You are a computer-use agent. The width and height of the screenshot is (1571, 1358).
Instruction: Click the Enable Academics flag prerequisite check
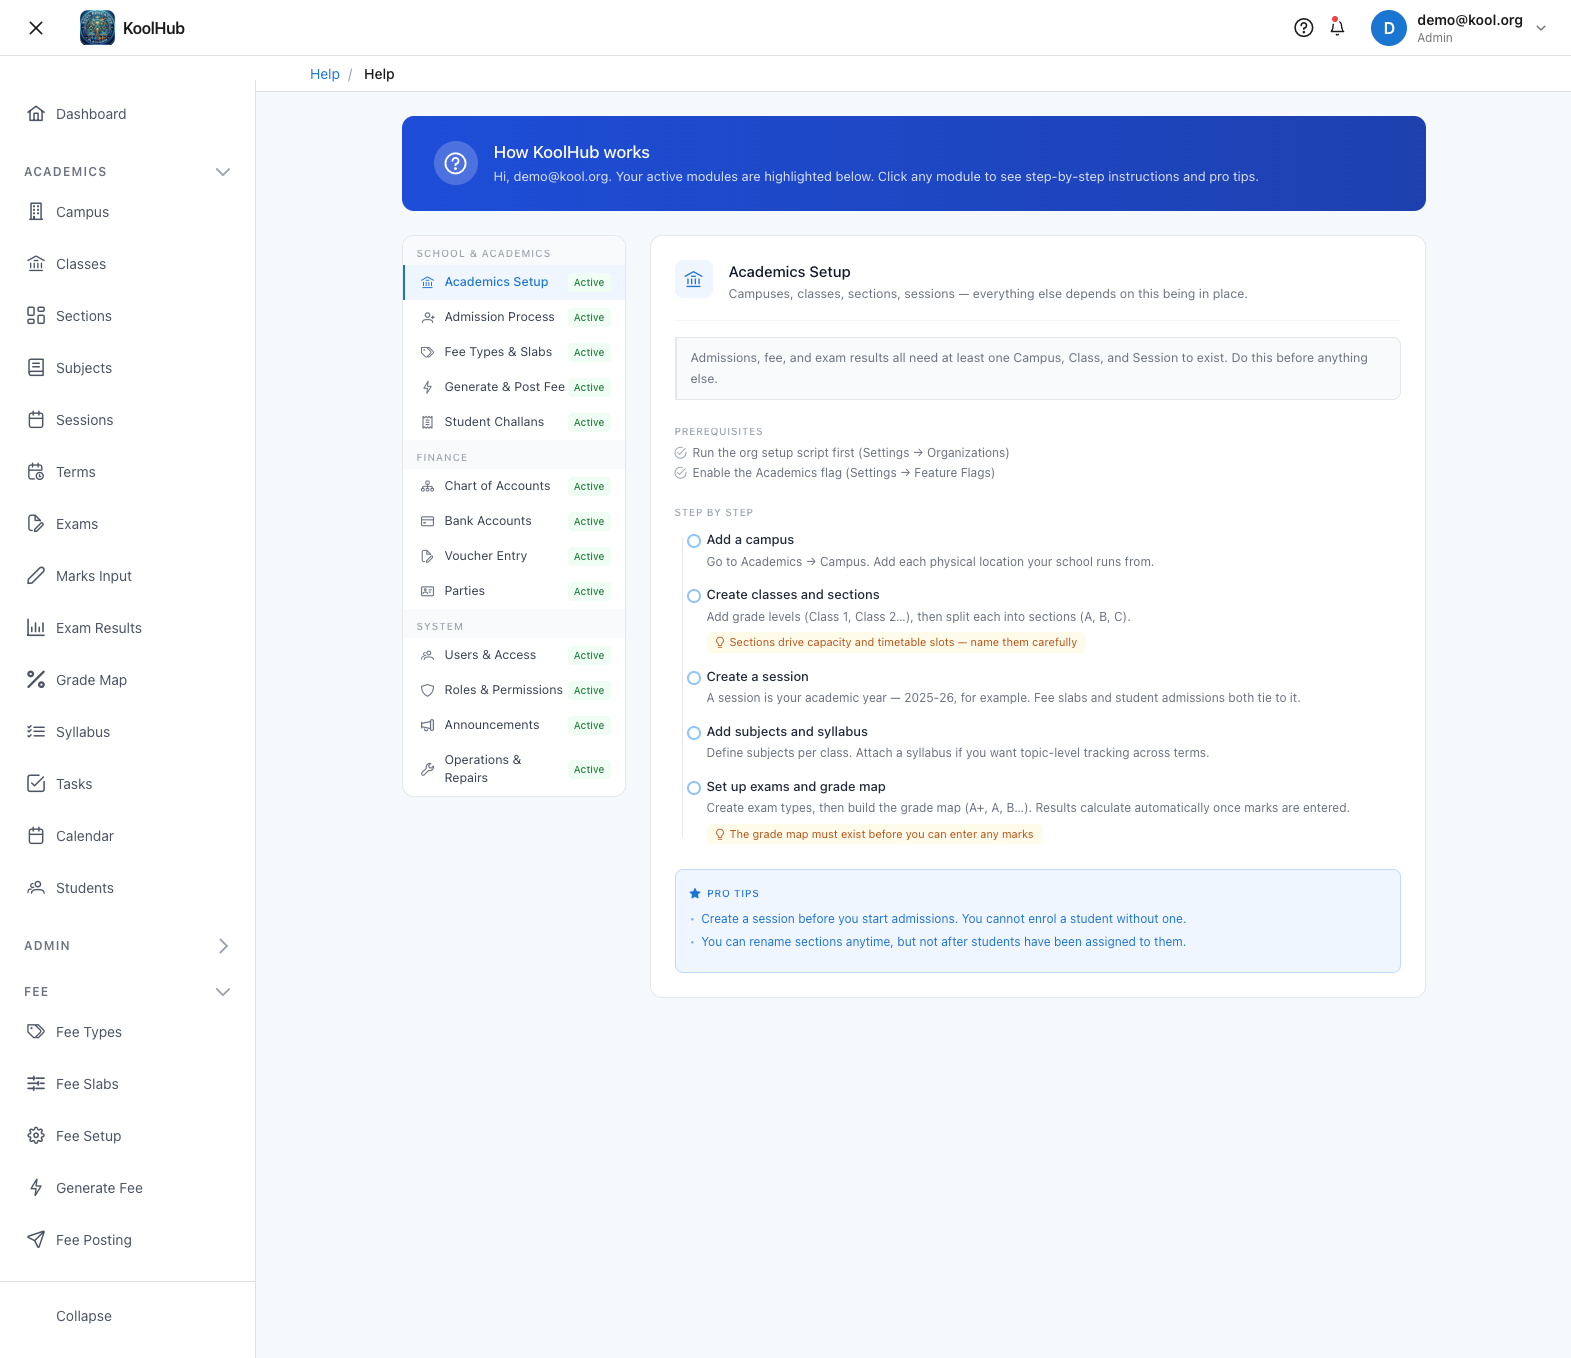click(681, 473)
